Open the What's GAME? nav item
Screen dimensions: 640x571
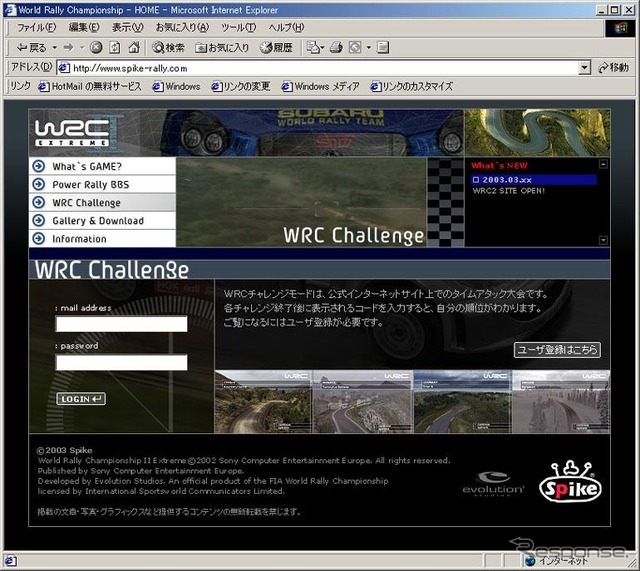tap(102, 166)
